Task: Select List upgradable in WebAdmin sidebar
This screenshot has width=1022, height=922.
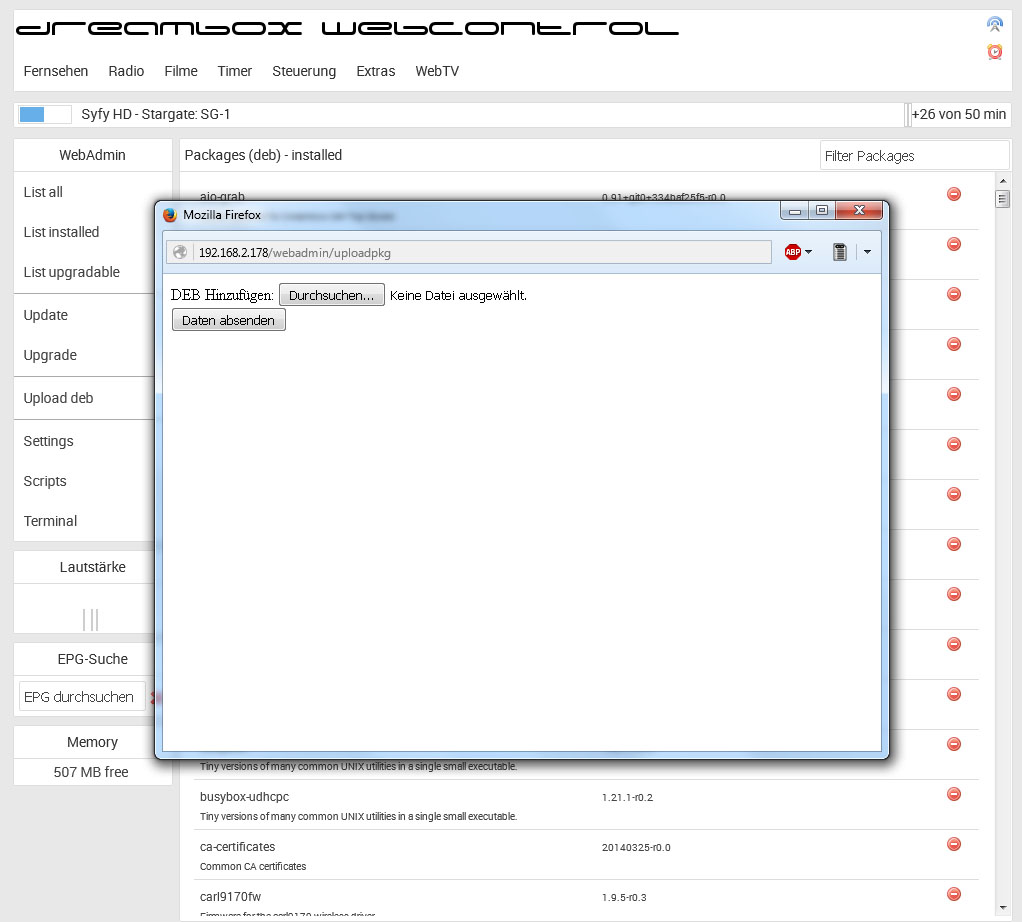Action: pos(71,272)
